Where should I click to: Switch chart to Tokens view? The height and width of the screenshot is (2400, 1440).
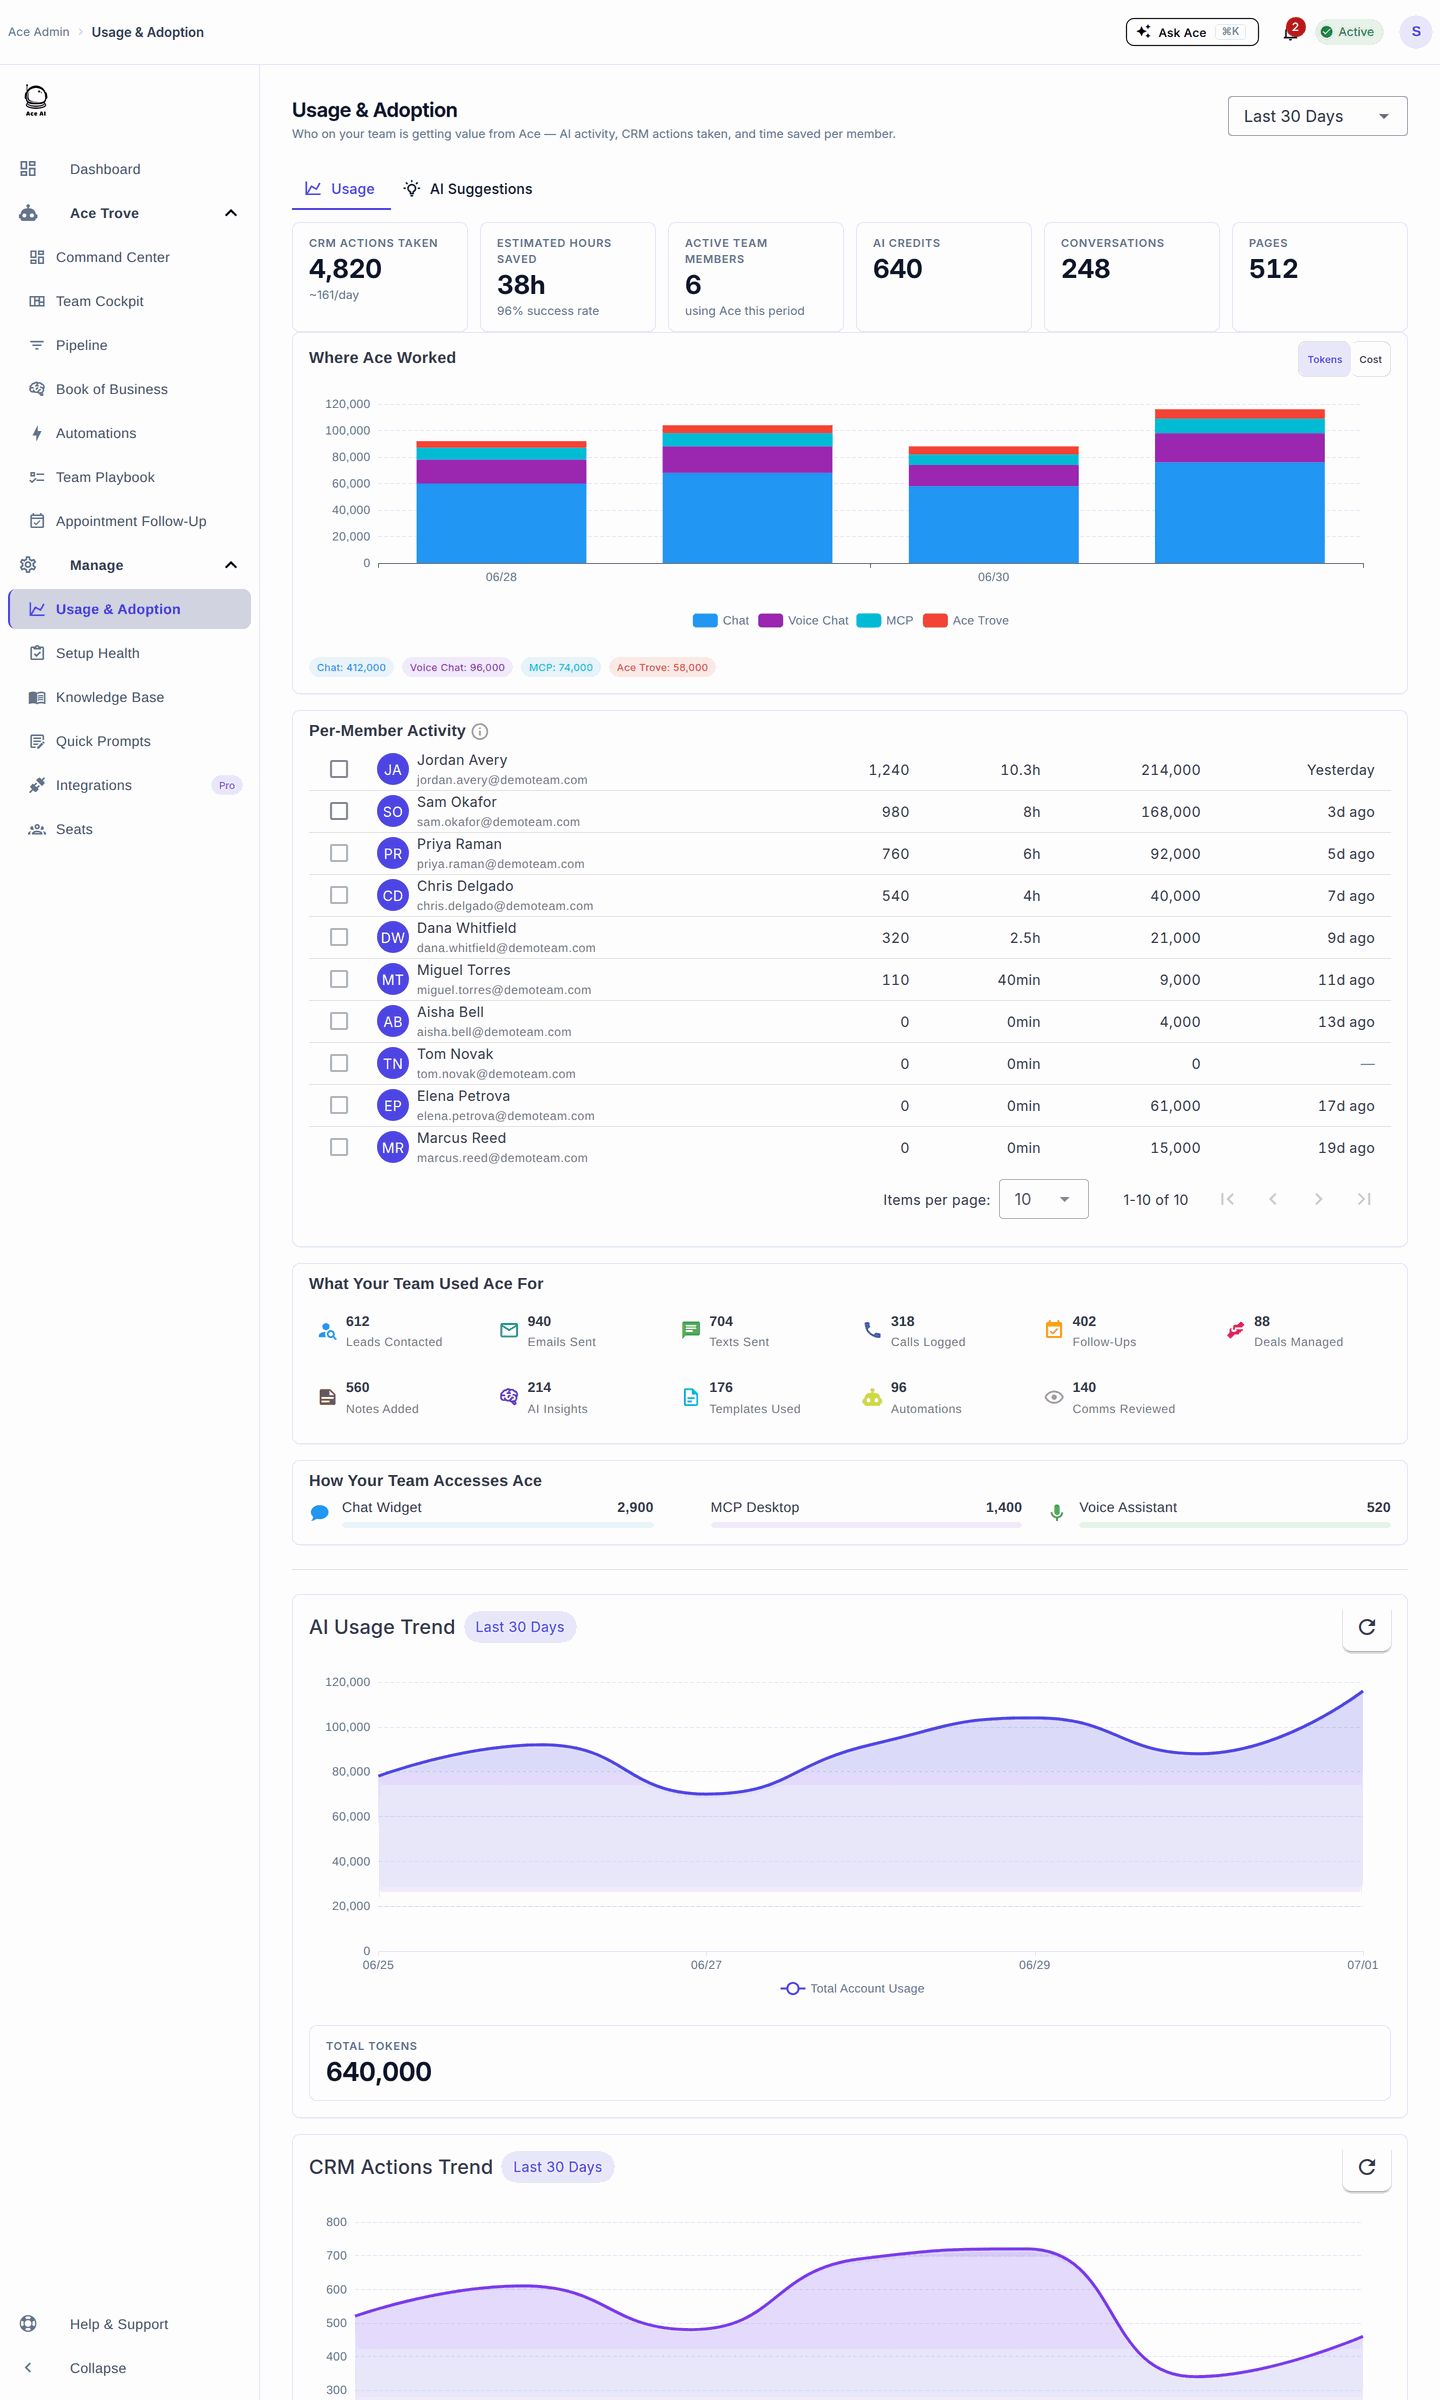tap(1324, 359)
